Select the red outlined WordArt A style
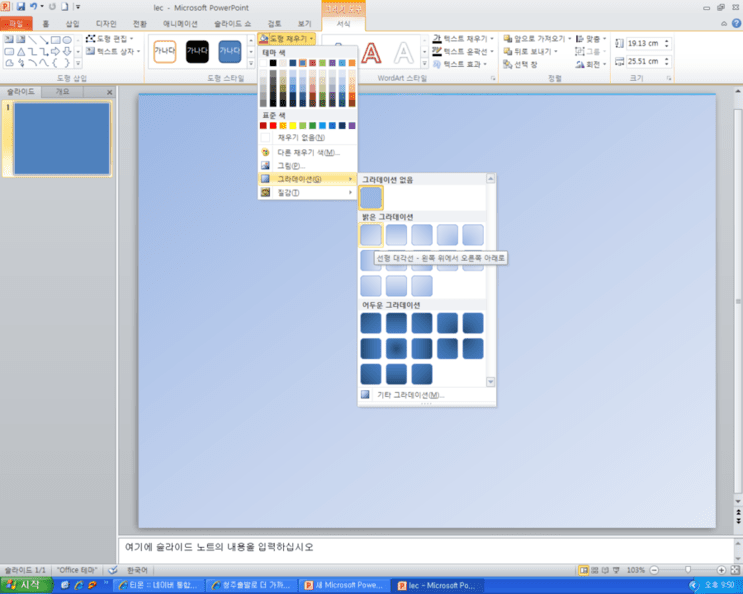 click(371, 52)
